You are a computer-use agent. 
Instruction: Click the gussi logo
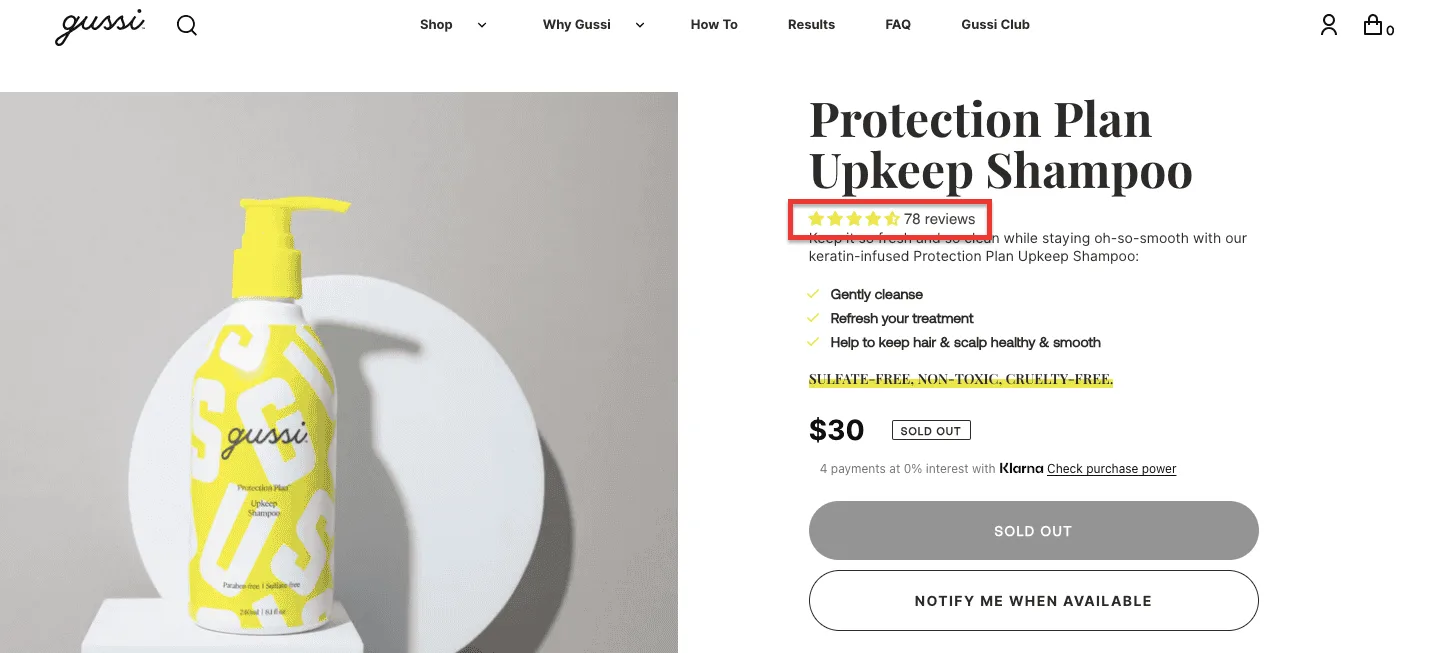(x=99, y=26)
